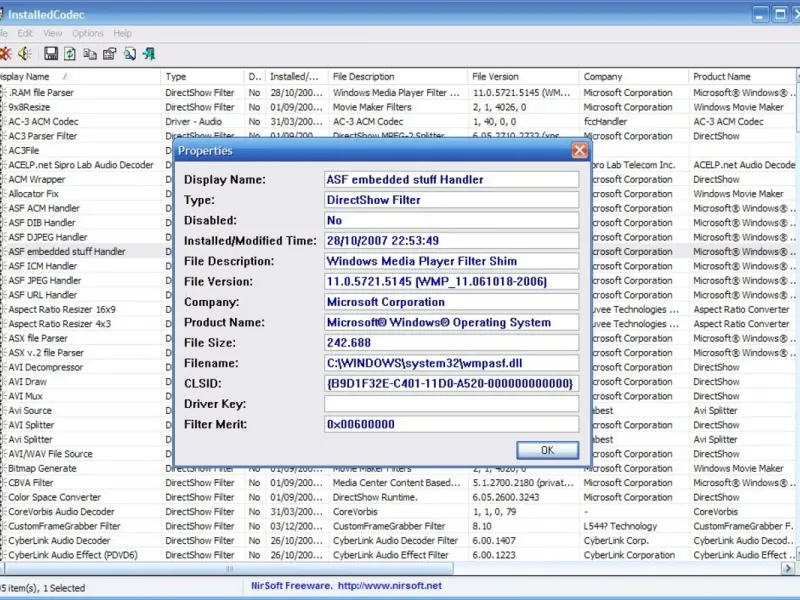Viewport: 800px width, 600px height.
Task: Open the Options menu
Action: pos(87,33)
